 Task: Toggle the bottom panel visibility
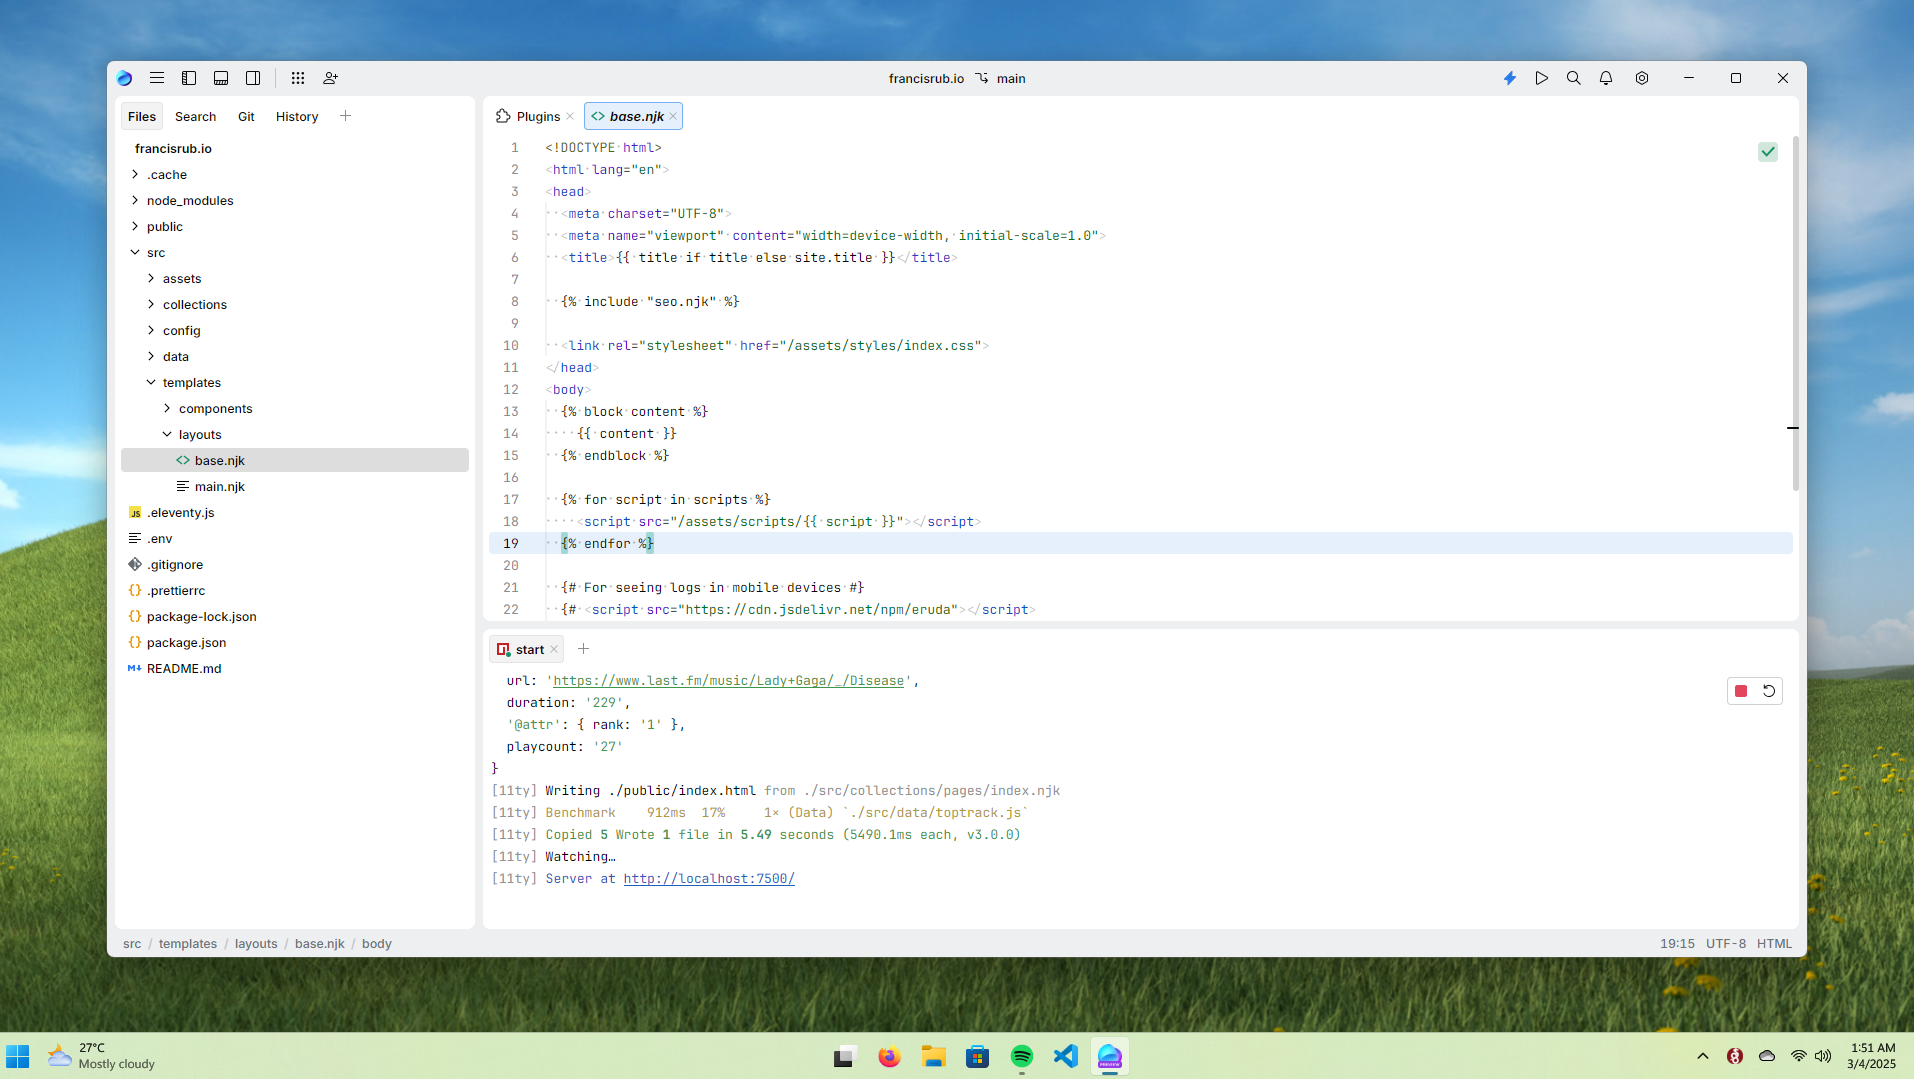[x=221, y=78]
